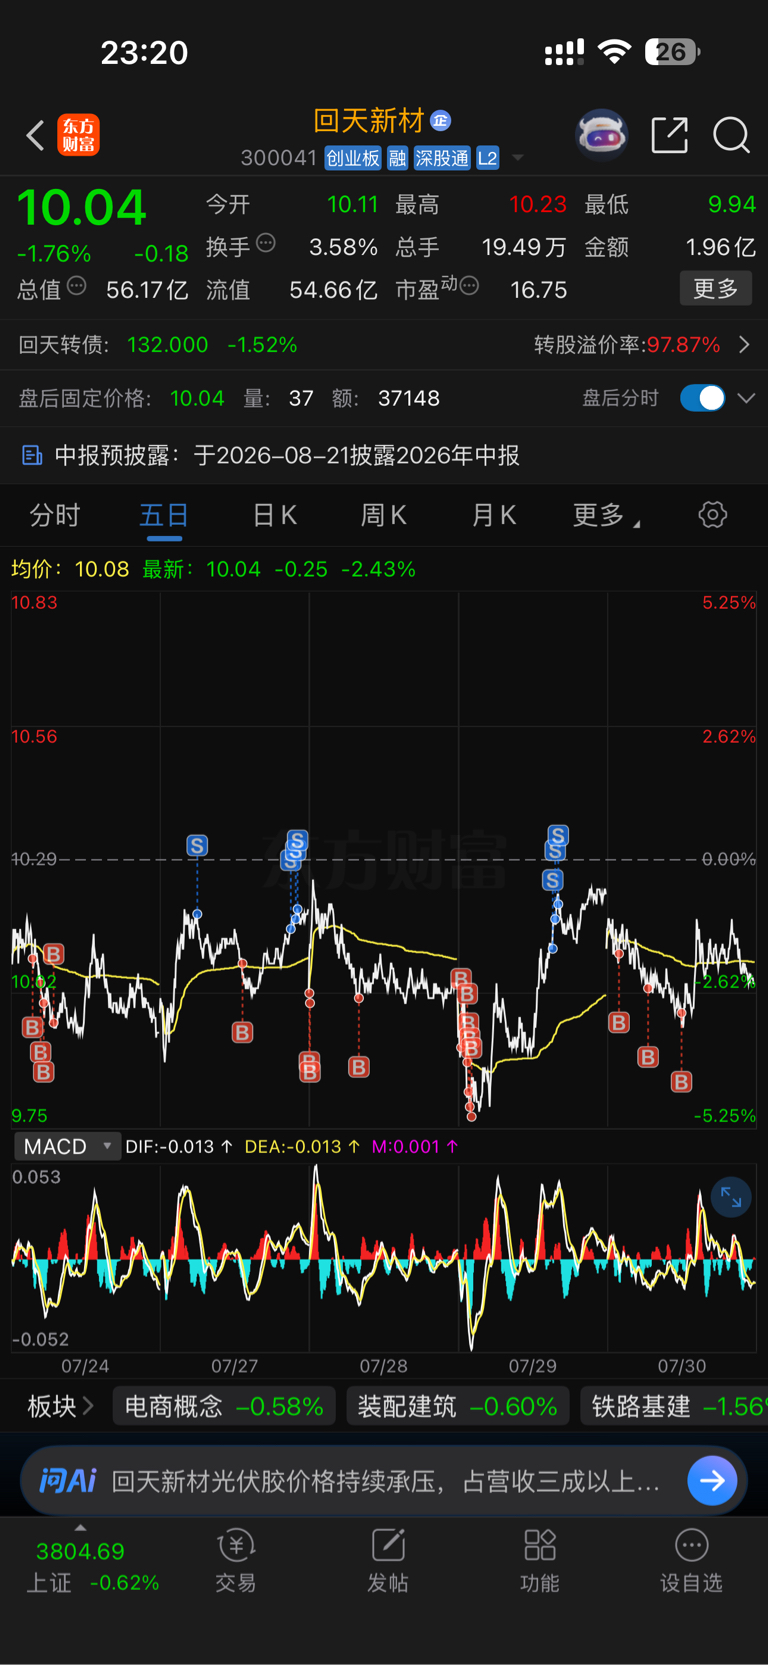Tap the info icon beside 总值
Screen dimensions: 768x1665
[x=76, y=287]
